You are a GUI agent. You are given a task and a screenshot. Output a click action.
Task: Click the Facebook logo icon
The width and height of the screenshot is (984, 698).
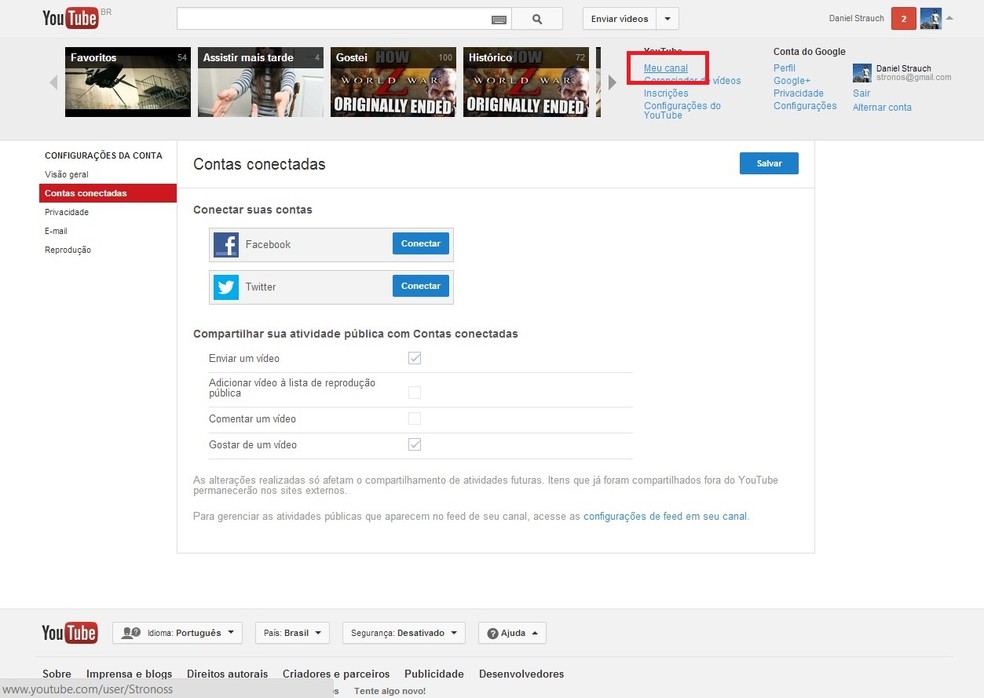(x=226, y=245)
